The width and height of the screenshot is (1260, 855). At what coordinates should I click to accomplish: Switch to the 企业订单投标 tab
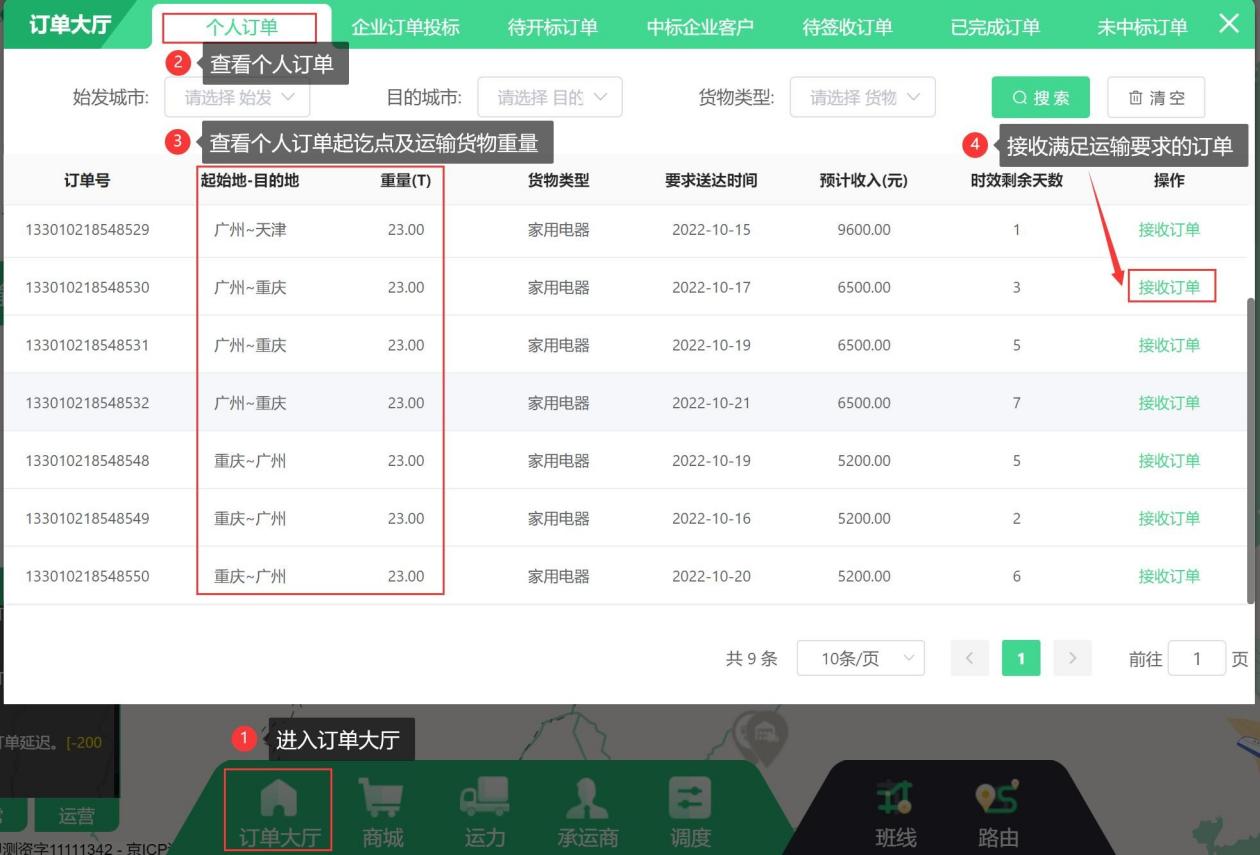[405, 28]
